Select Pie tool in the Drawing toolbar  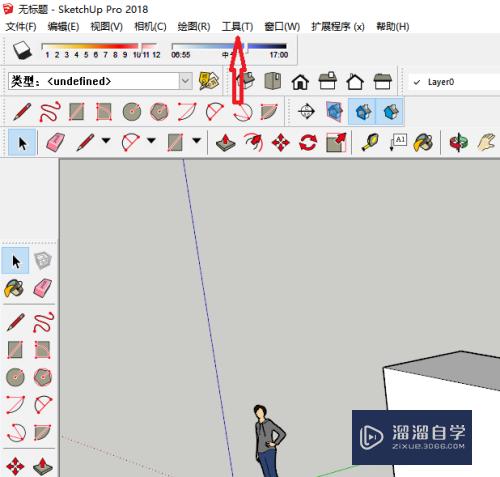[x=269, y=111]
